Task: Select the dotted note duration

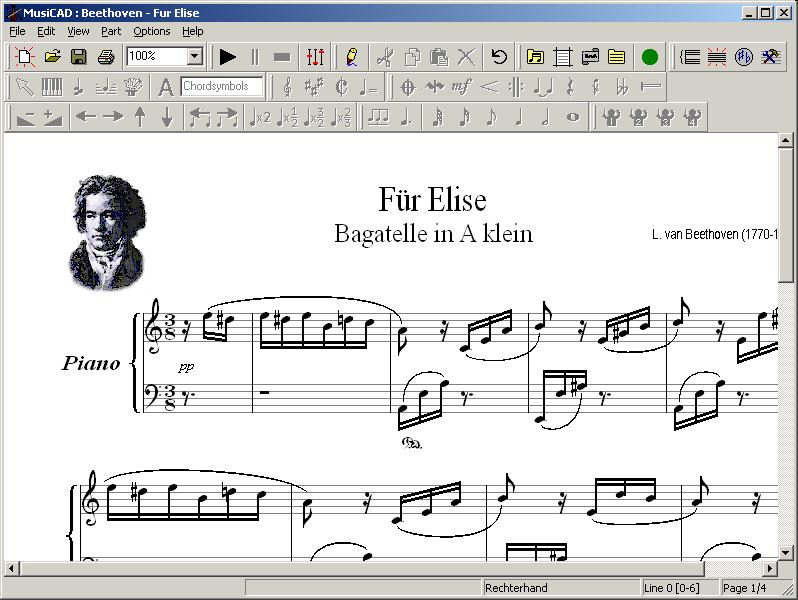Action: (406, 117)
